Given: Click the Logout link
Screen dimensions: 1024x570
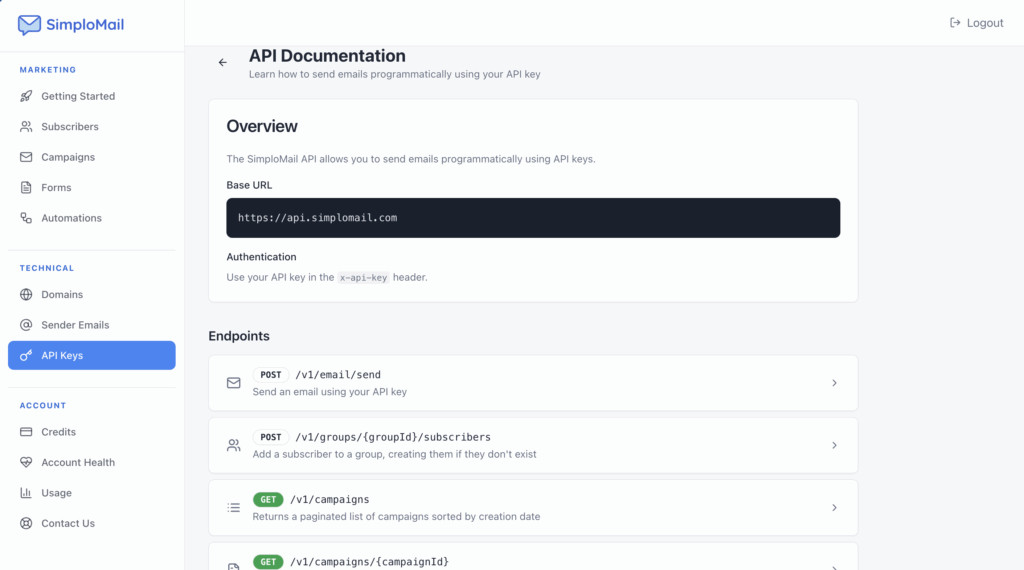Looking at the screenshot, I should tap(976, 23).
